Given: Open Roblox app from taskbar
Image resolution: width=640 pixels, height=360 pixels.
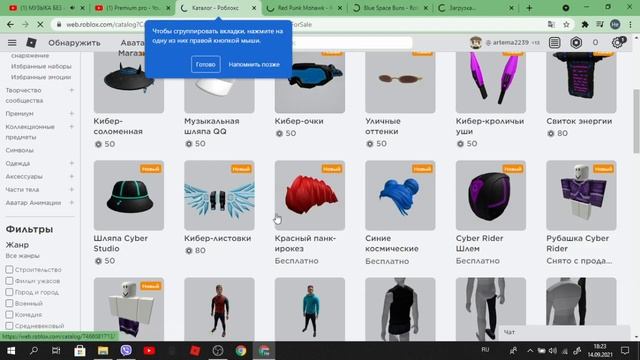Looking at the screenshot, I should pyautogui.click(x=195, y=351).
